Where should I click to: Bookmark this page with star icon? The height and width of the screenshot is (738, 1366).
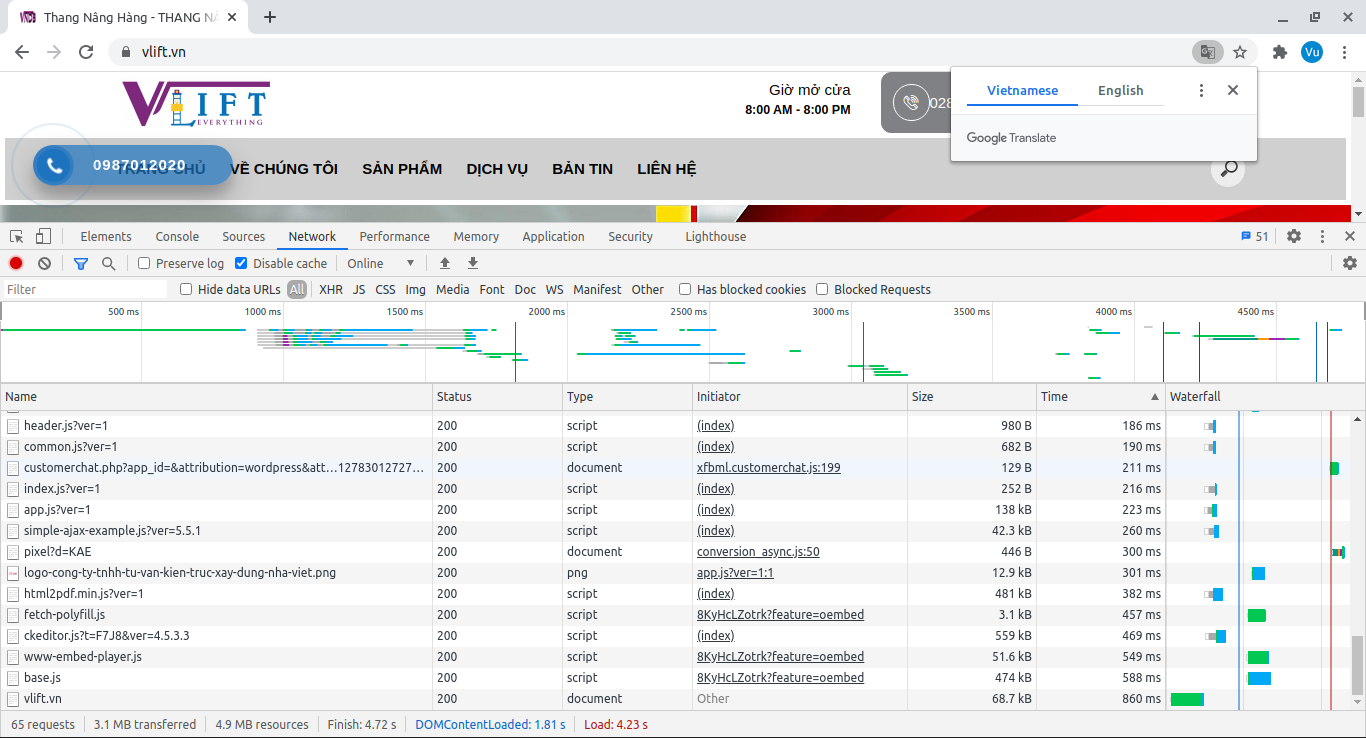(x=1240, y=52)
